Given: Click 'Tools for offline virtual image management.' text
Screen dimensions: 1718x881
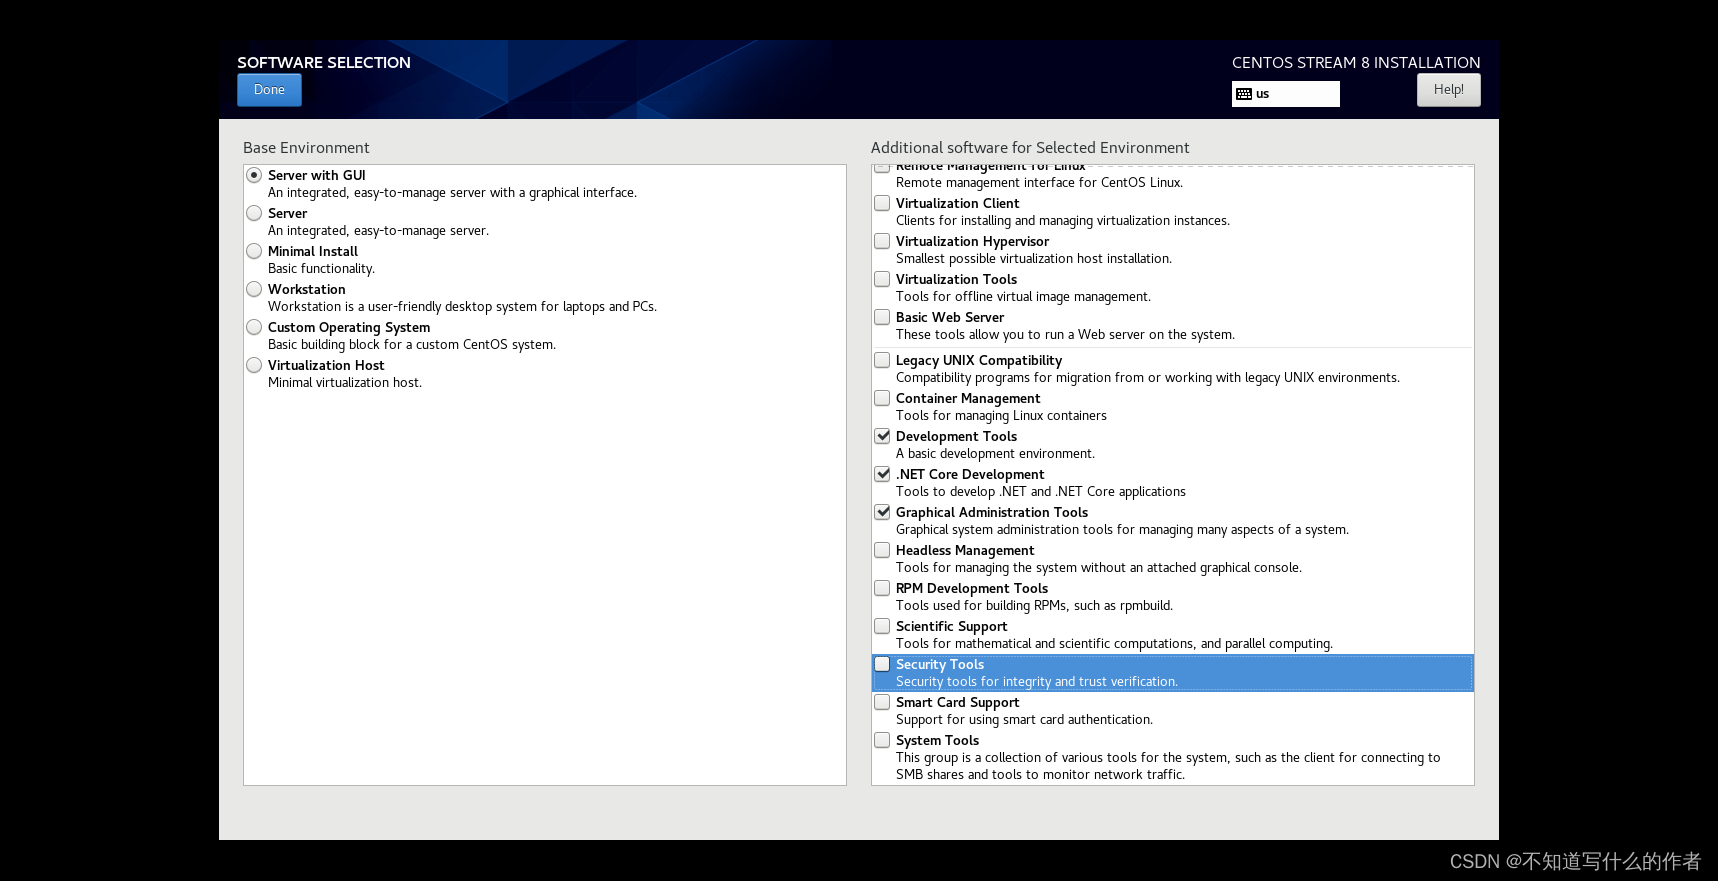Looking at the screenshot, I should (1023, 297).
